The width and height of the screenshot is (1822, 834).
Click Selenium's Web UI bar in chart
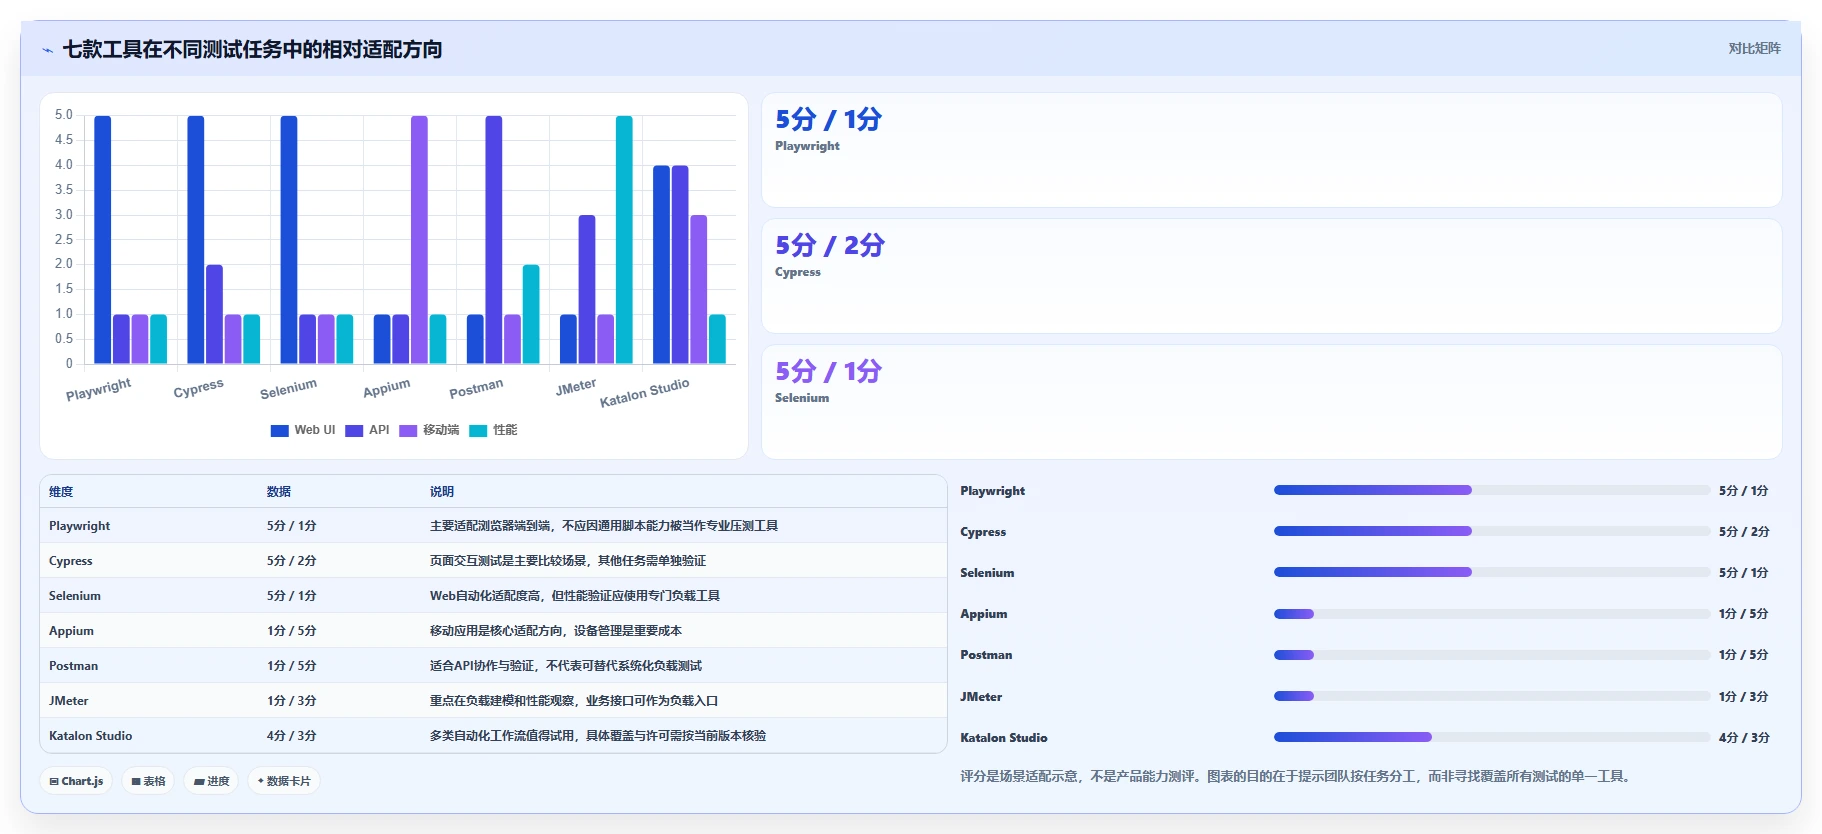tap(289, 240)
